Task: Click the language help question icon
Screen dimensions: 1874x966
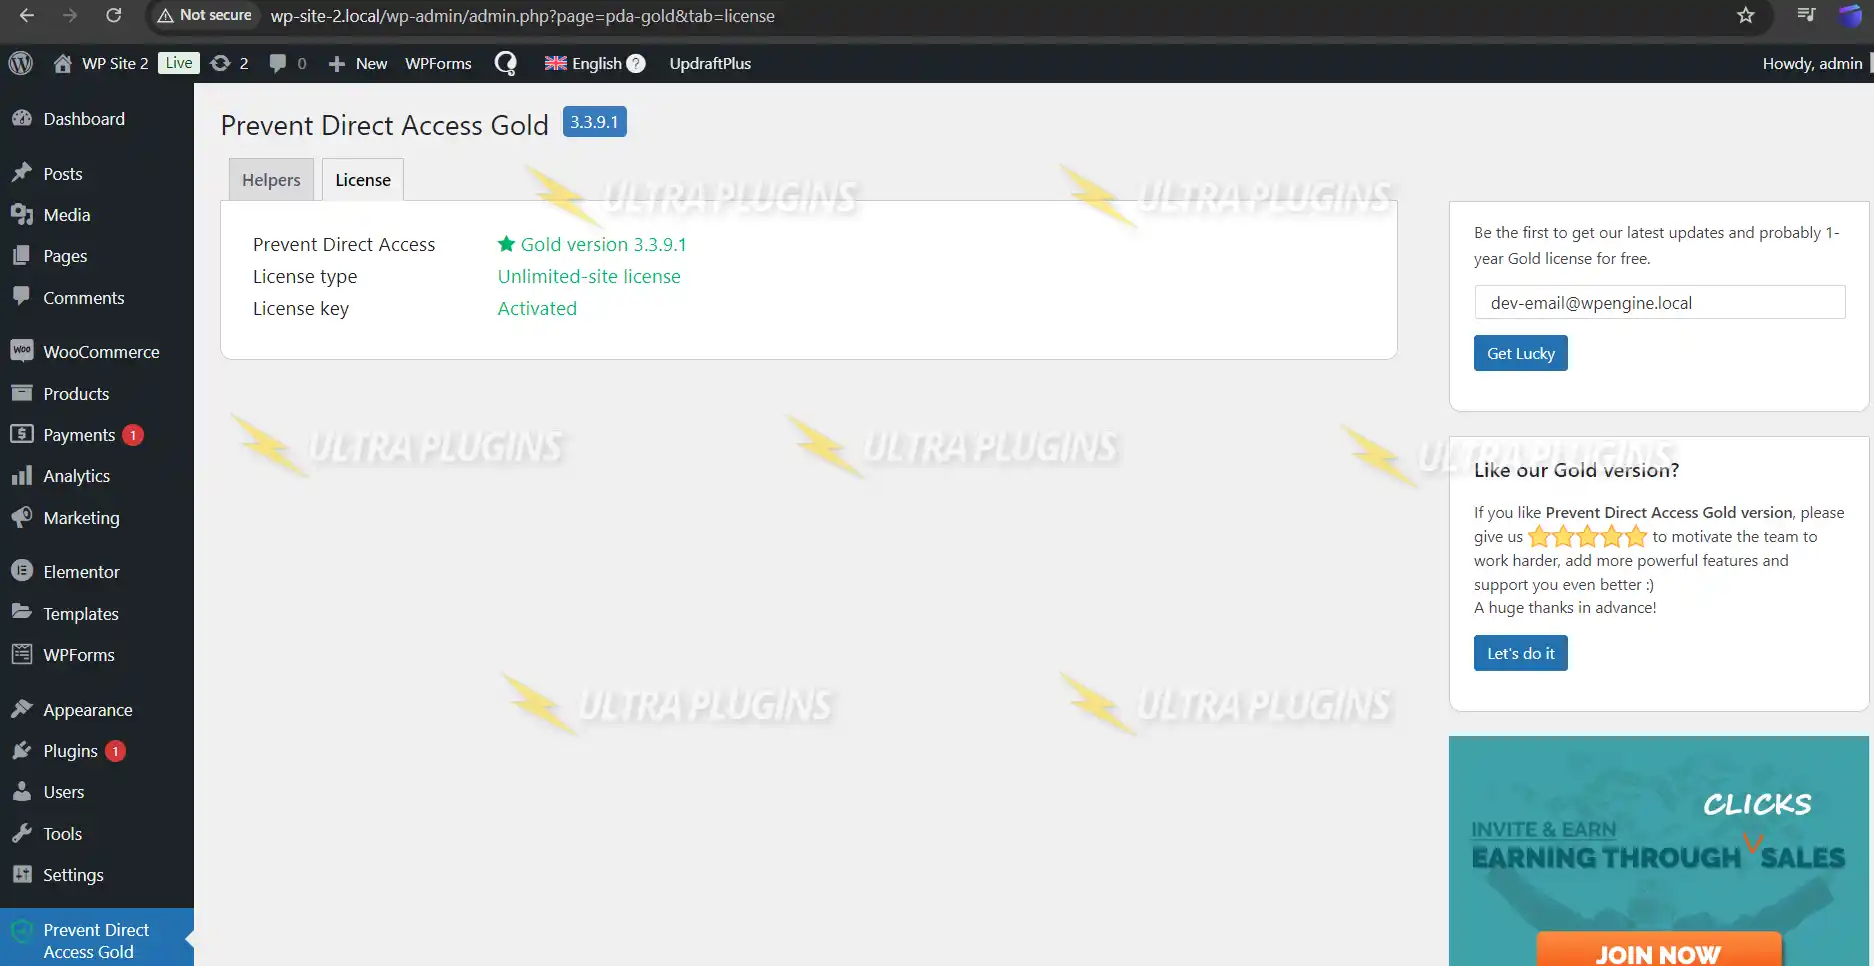Action: 636,63
